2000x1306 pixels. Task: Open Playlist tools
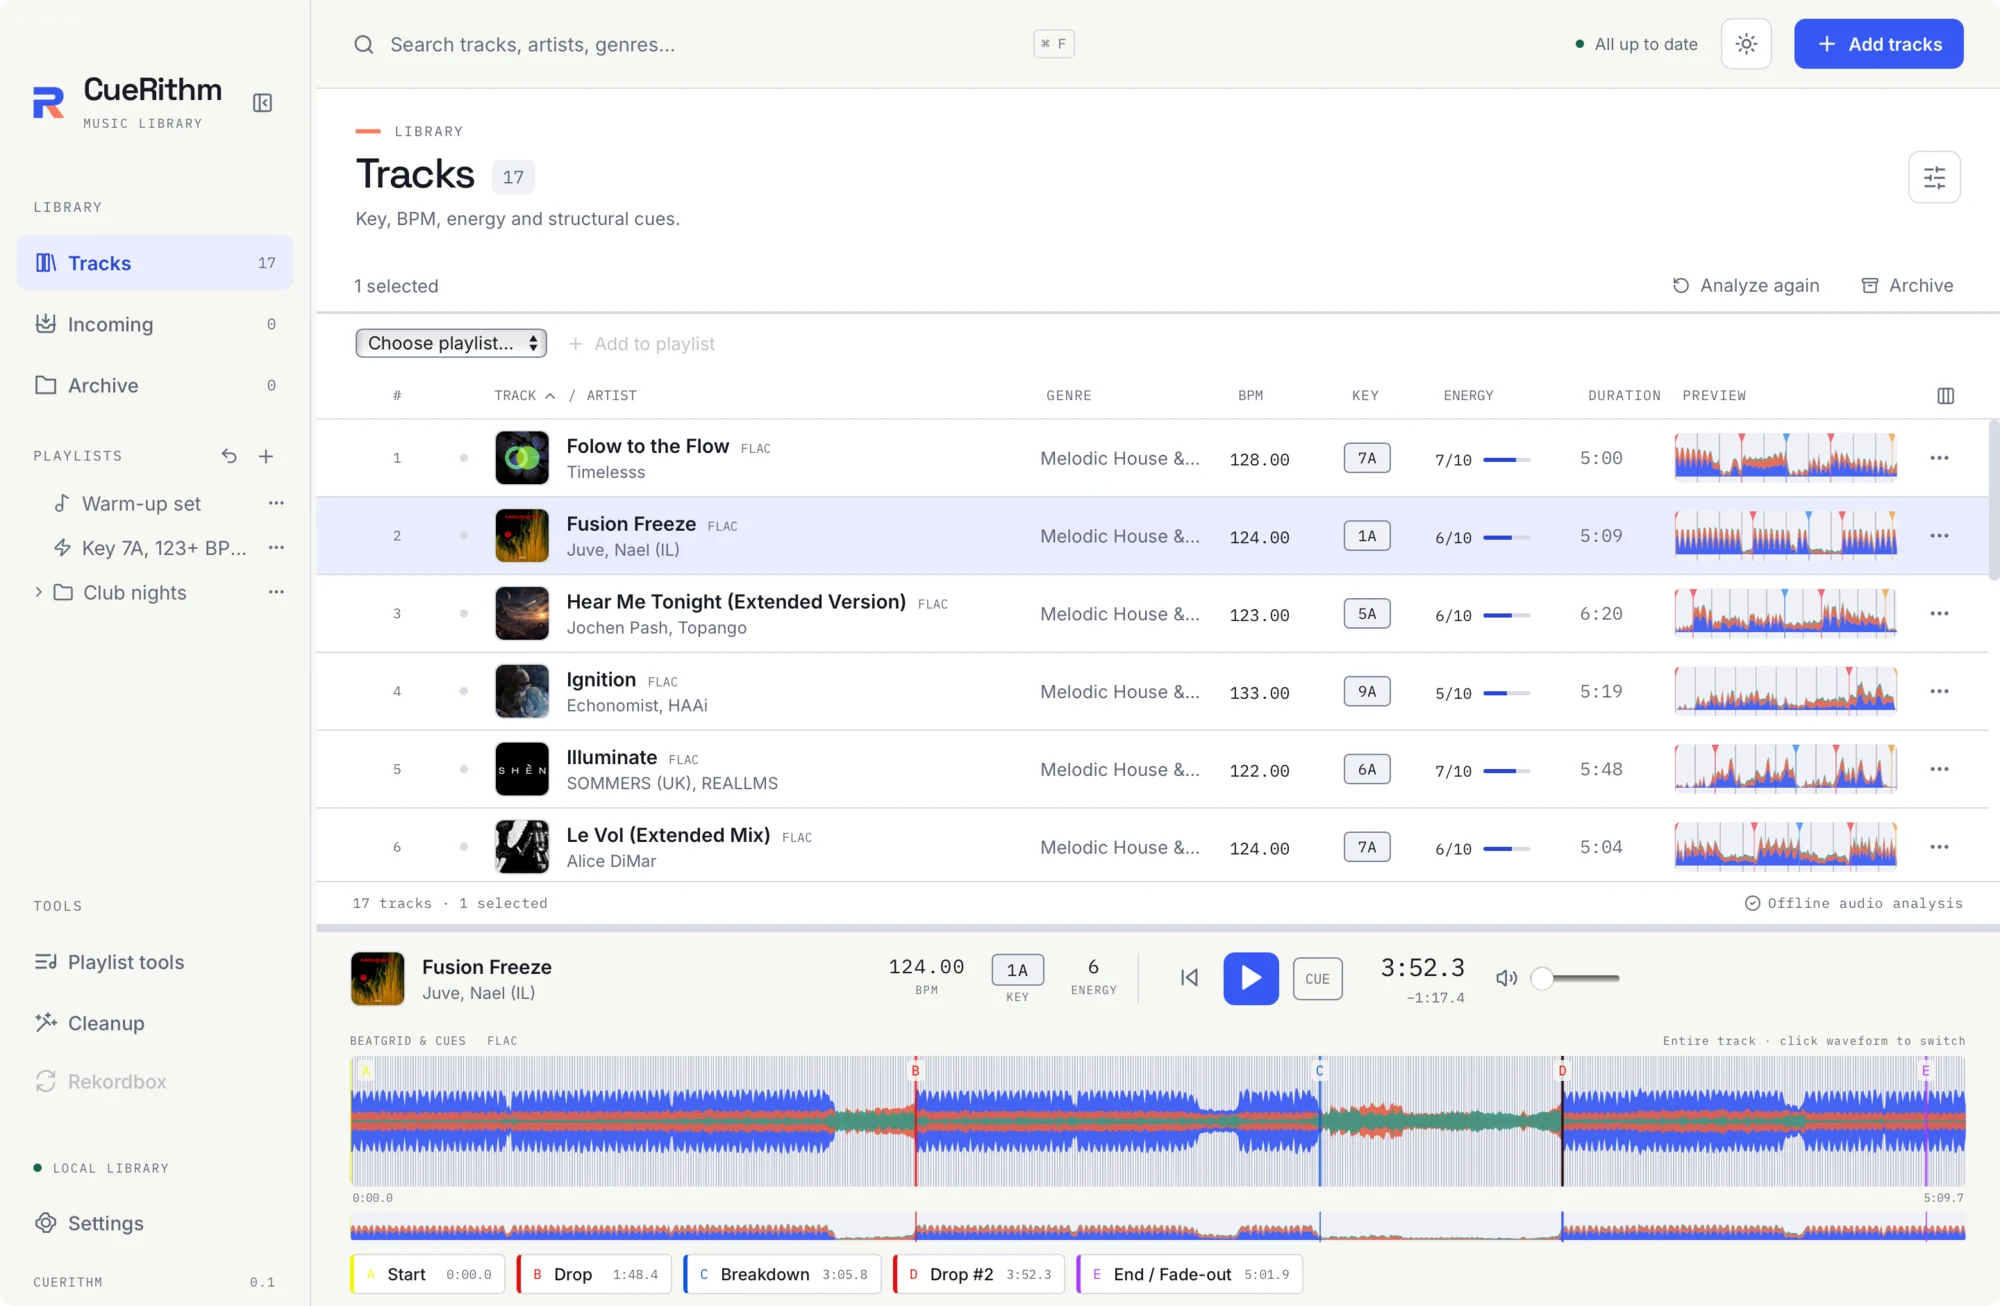pyautogui.click(x=155, y=962)
